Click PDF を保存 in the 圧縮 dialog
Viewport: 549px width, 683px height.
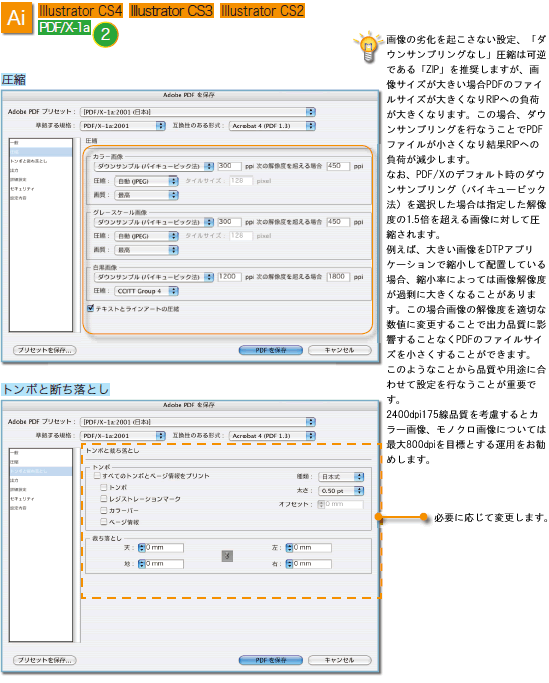(x=271, y=350)
